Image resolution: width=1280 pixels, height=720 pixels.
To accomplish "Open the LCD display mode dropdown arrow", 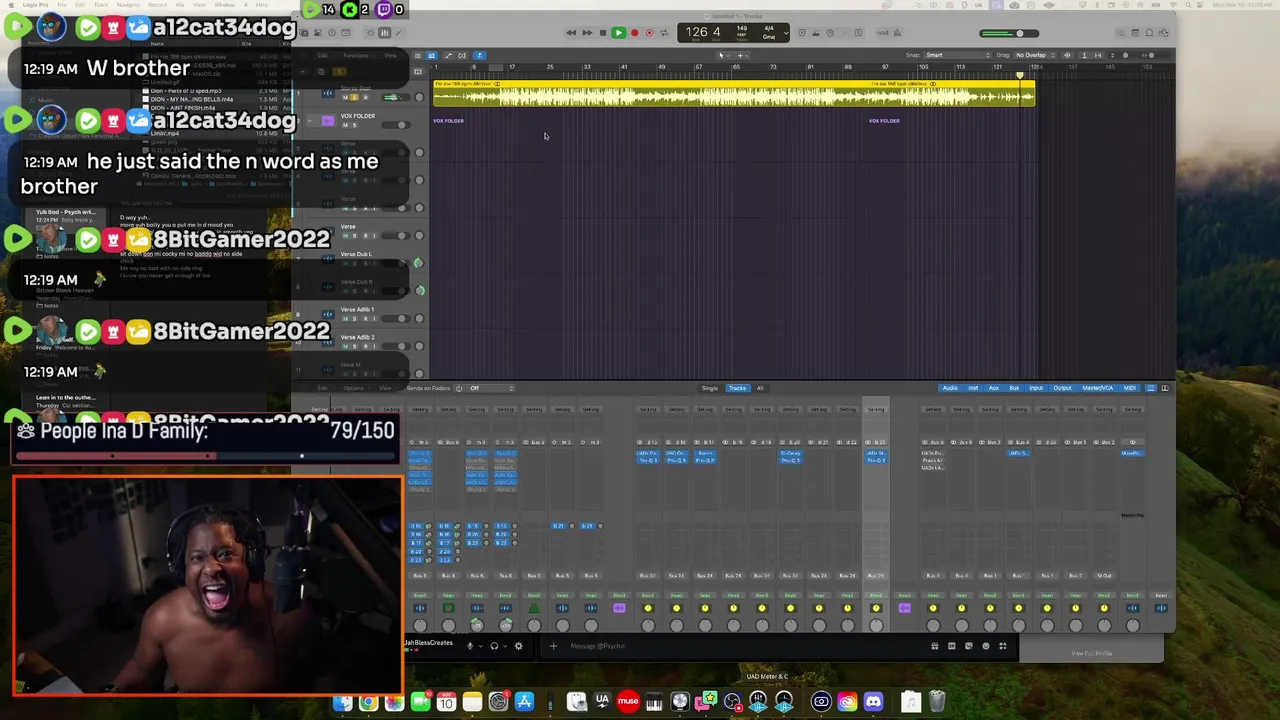I will pyautogui.click(x=787, y=33).
